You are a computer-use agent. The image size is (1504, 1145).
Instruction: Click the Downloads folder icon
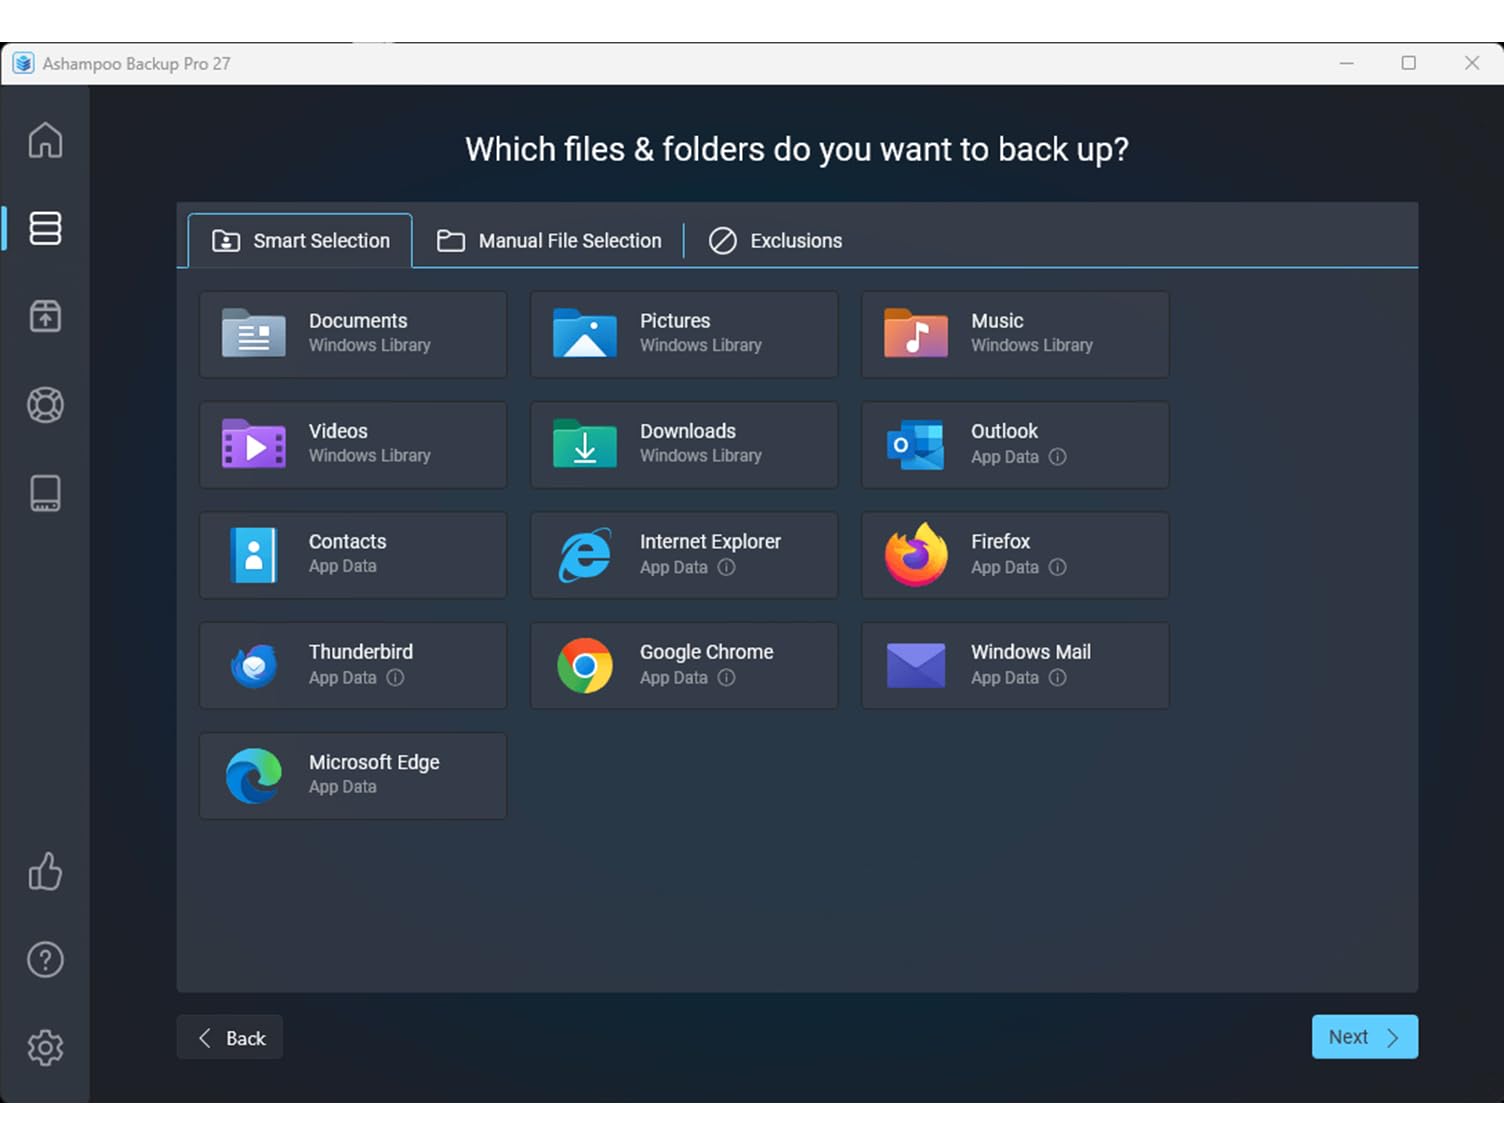tap(584, 444)
